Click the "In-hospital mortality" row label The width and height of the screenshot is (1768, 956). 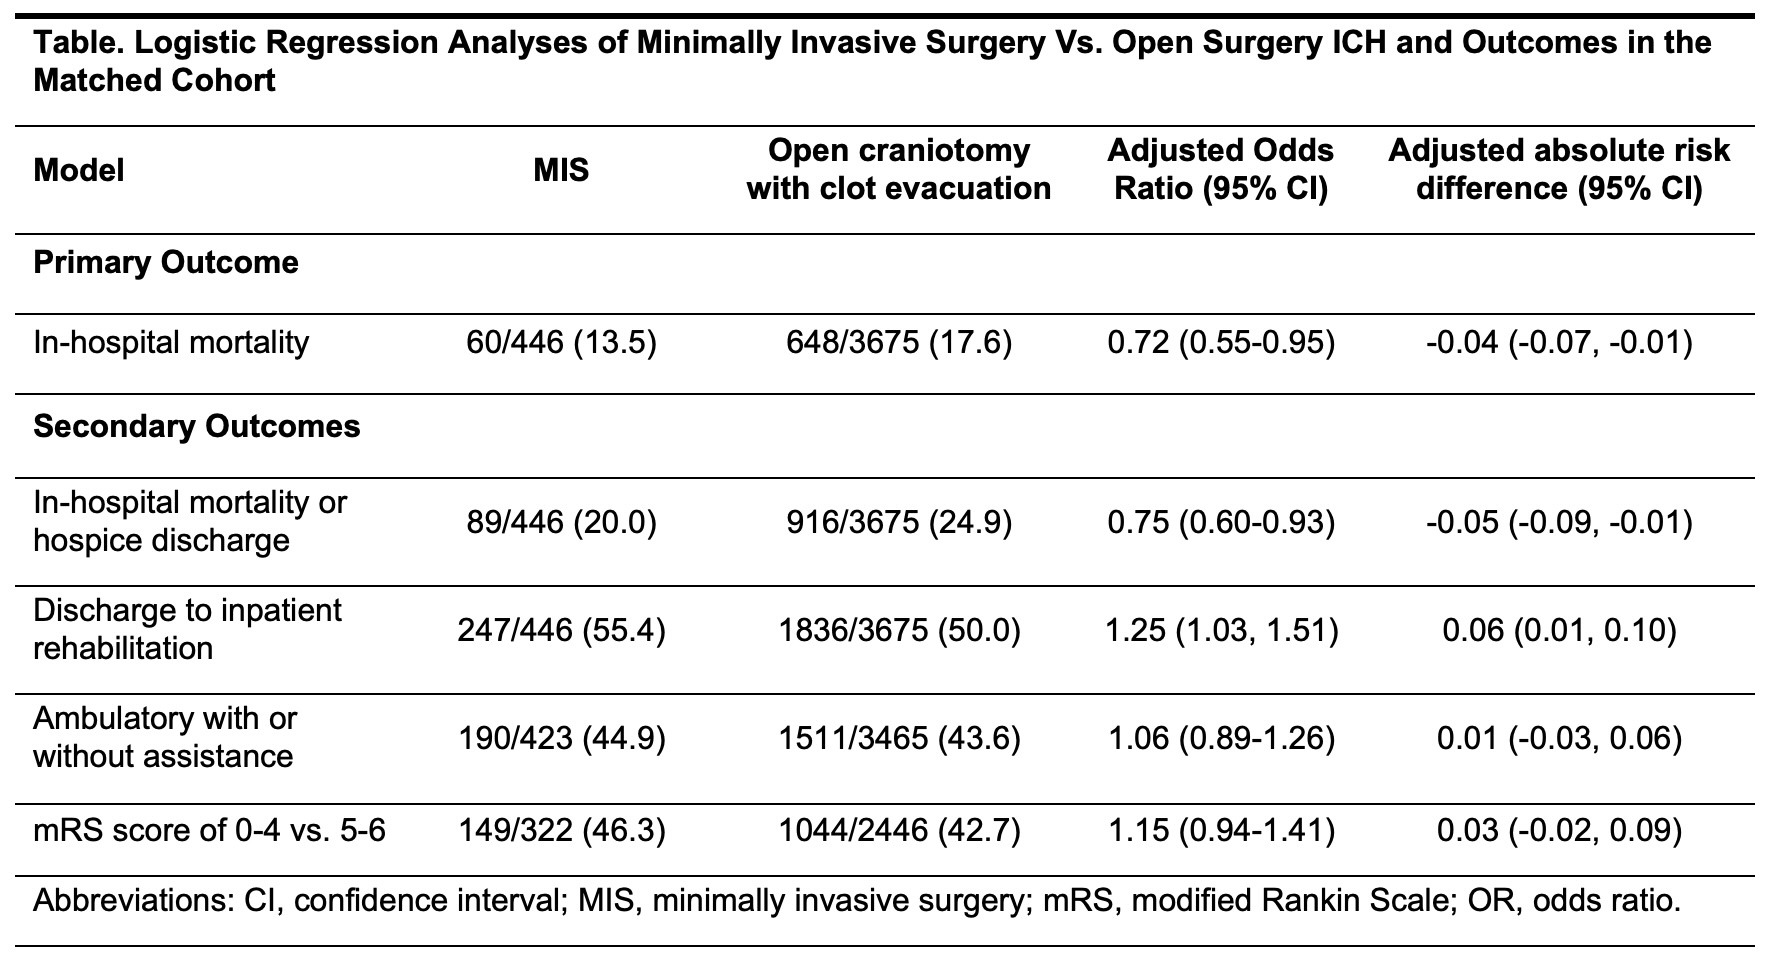click(171, 343)
